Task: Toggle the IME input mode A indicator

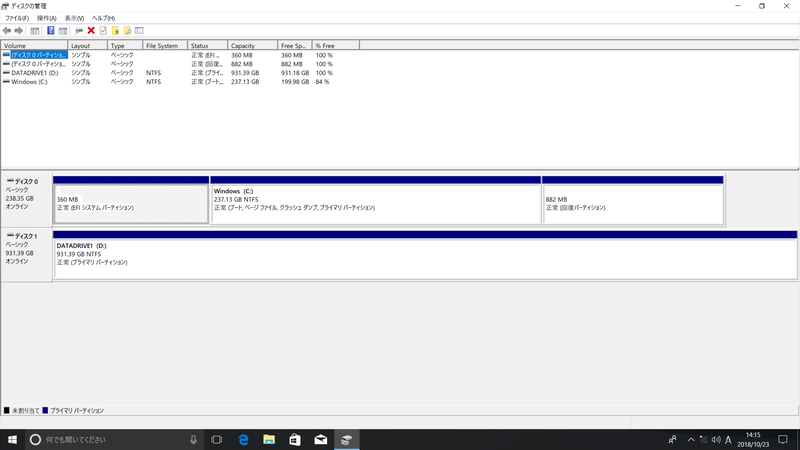Action: (x=729, y=439)
